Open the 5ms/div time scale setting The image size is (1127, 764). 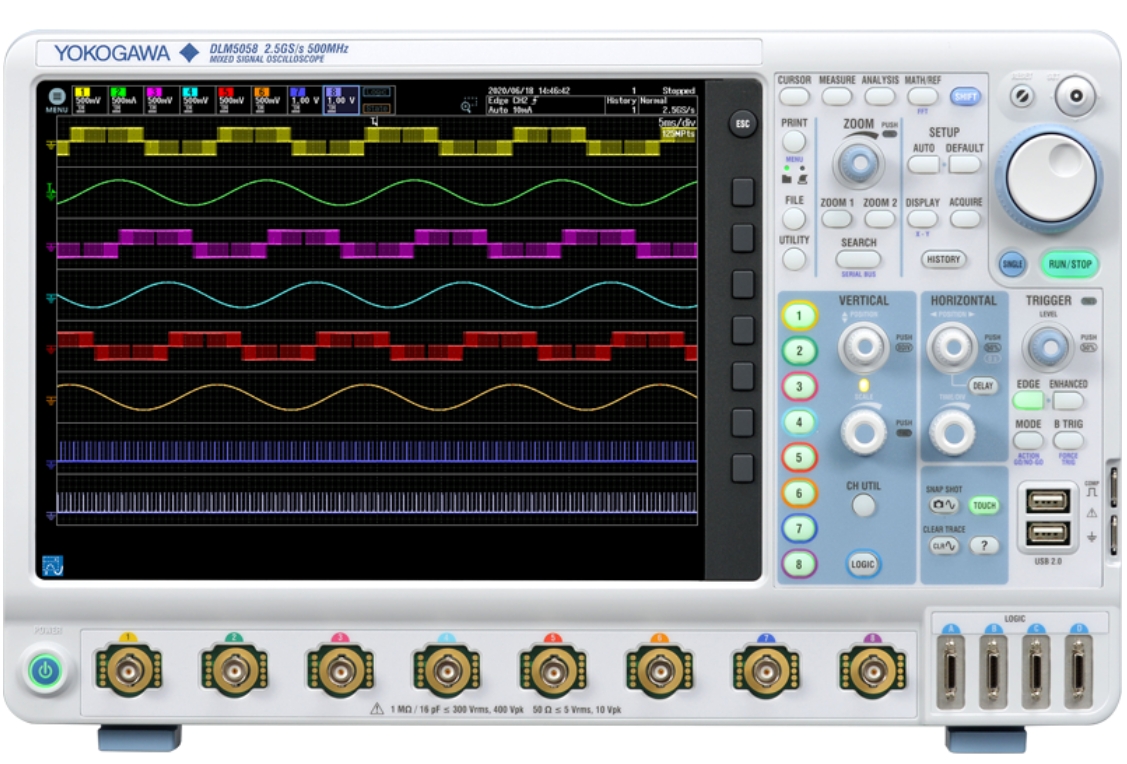click(x=677, y=121)
